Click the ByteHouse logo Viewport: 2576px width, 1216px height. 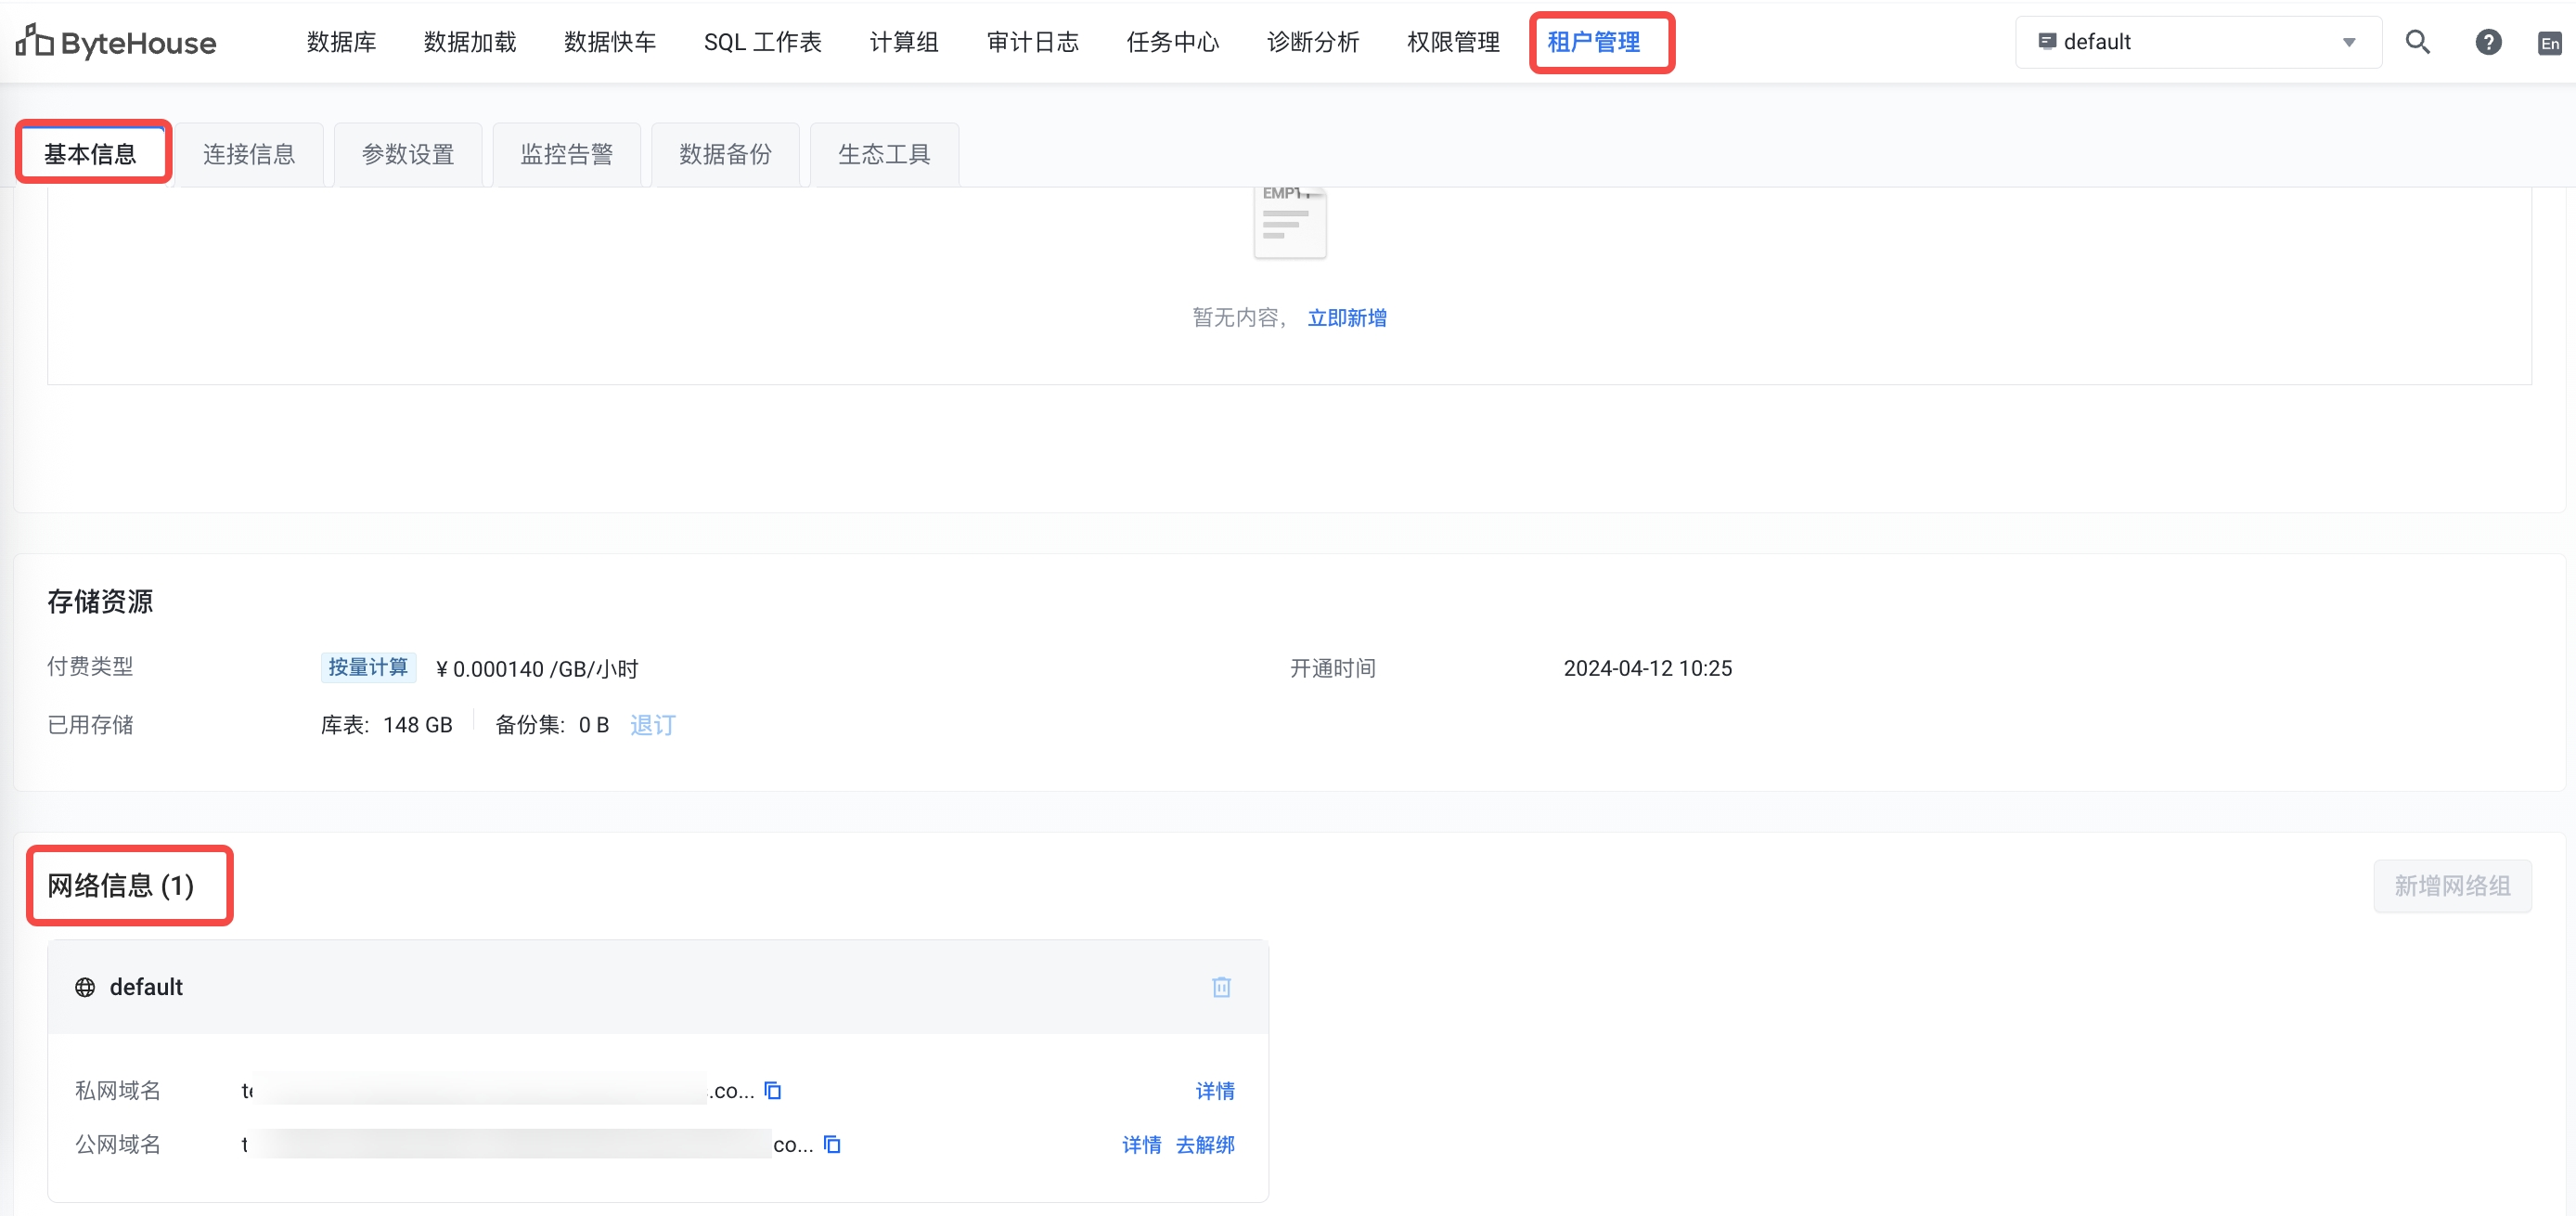pyautogui.click(x=116, y=42)
